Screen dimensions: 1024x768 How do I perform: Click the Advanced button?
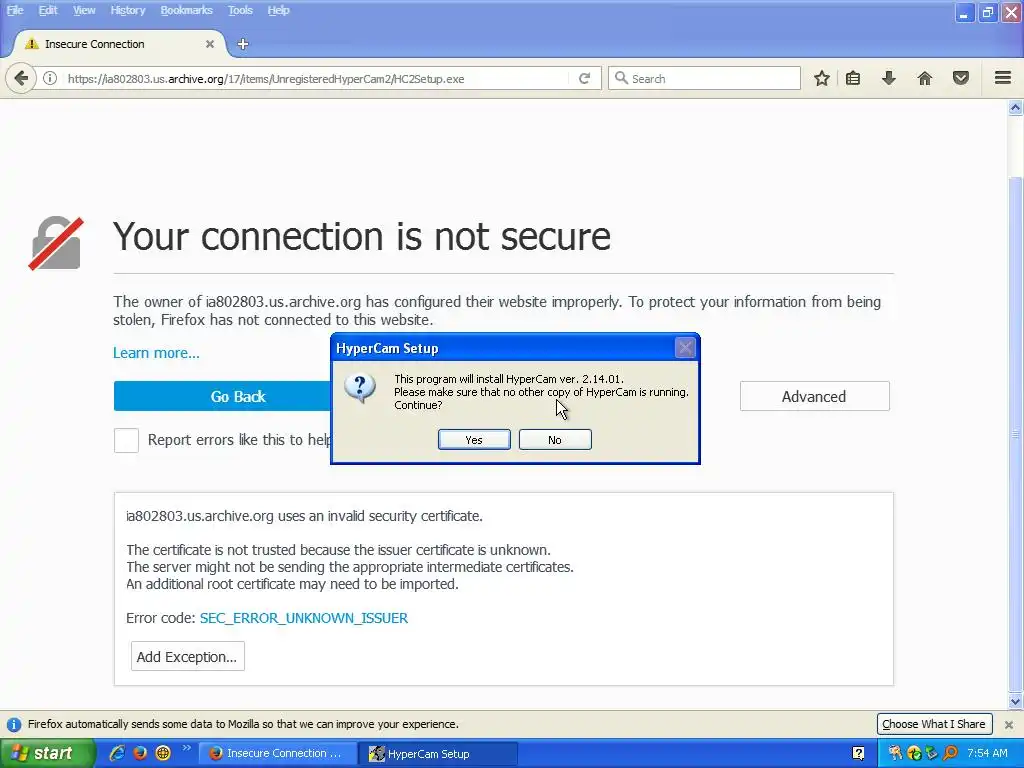tap(814, 396)
